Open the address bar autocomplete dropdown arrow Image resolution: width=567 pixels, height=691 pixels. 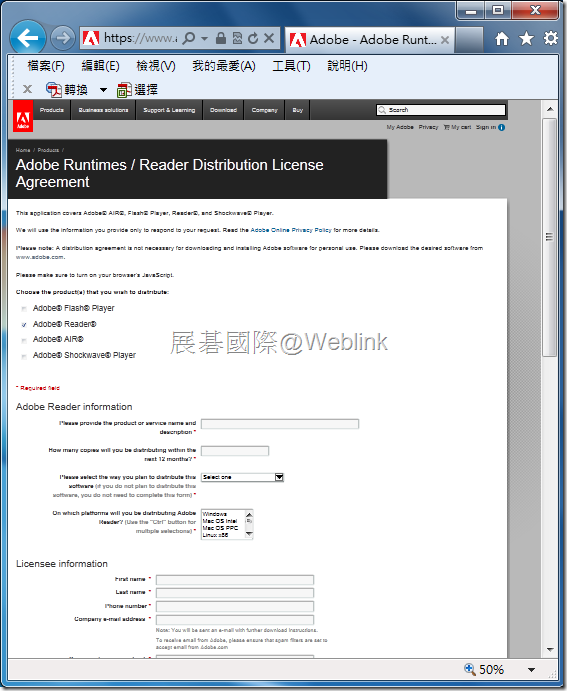coord(204,39)
